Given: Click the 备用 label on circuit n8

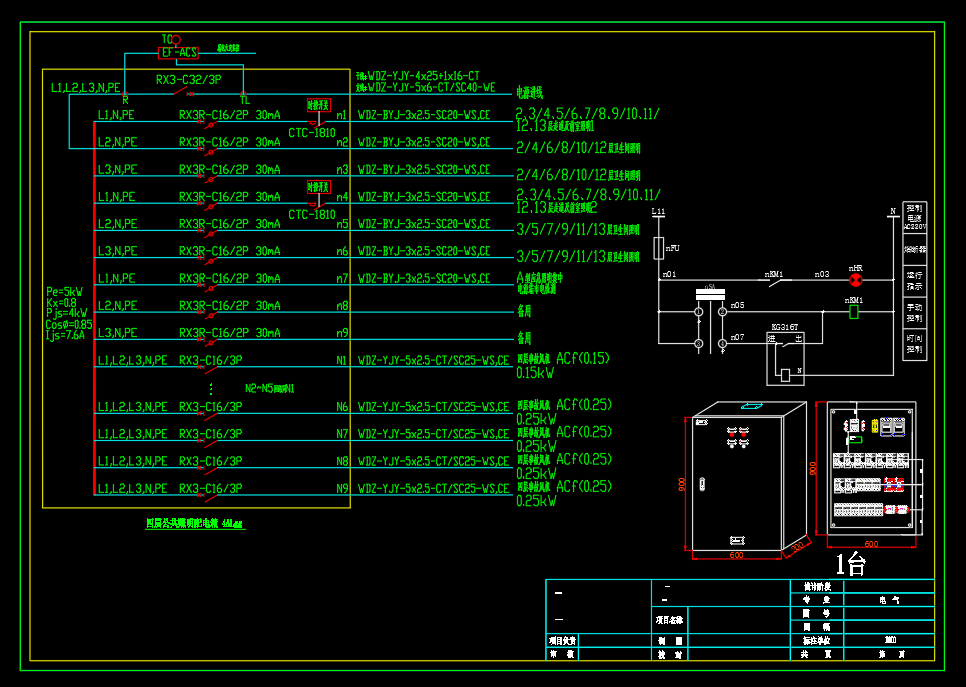Looking at the screenshot, I should 524,311.
